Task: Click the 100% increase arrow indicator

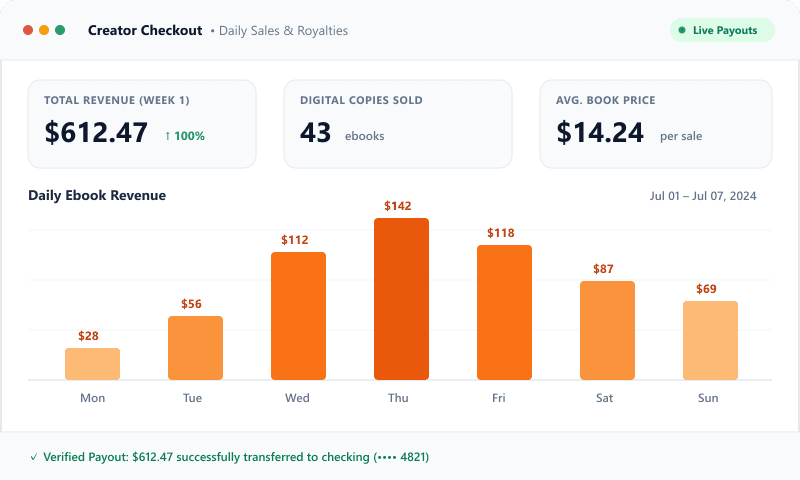Action: pyautogui.click(x=185, y=136)
